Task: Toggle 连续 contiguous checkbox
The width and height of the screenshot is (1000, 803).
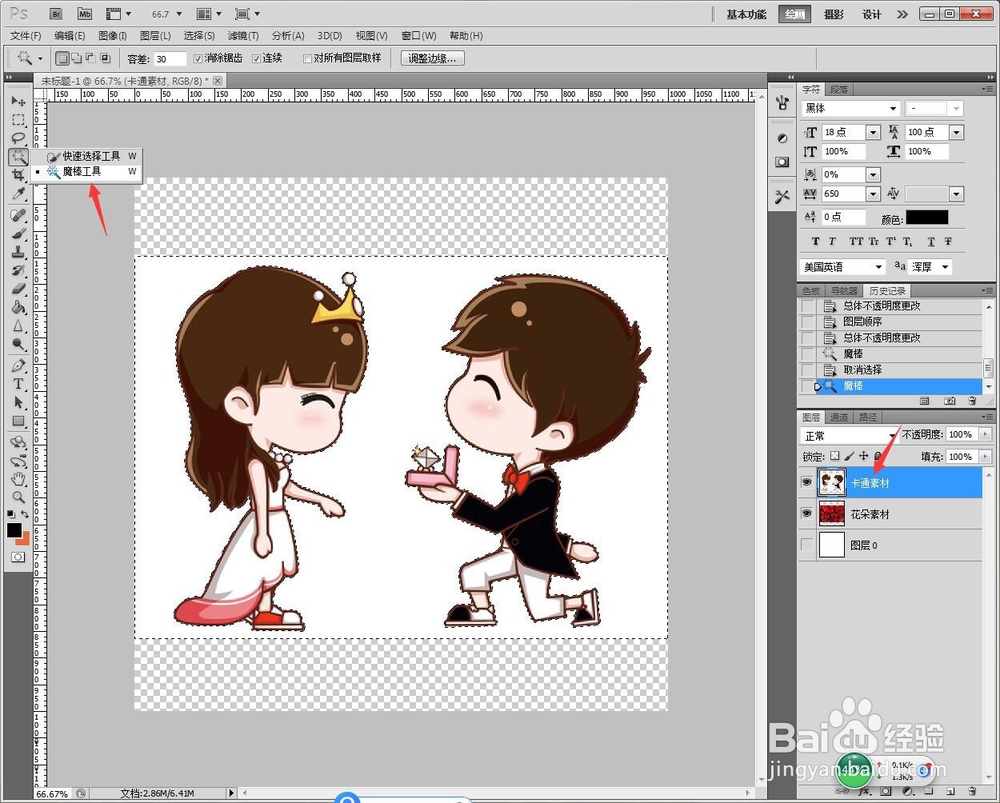Action: click(256, 59)
